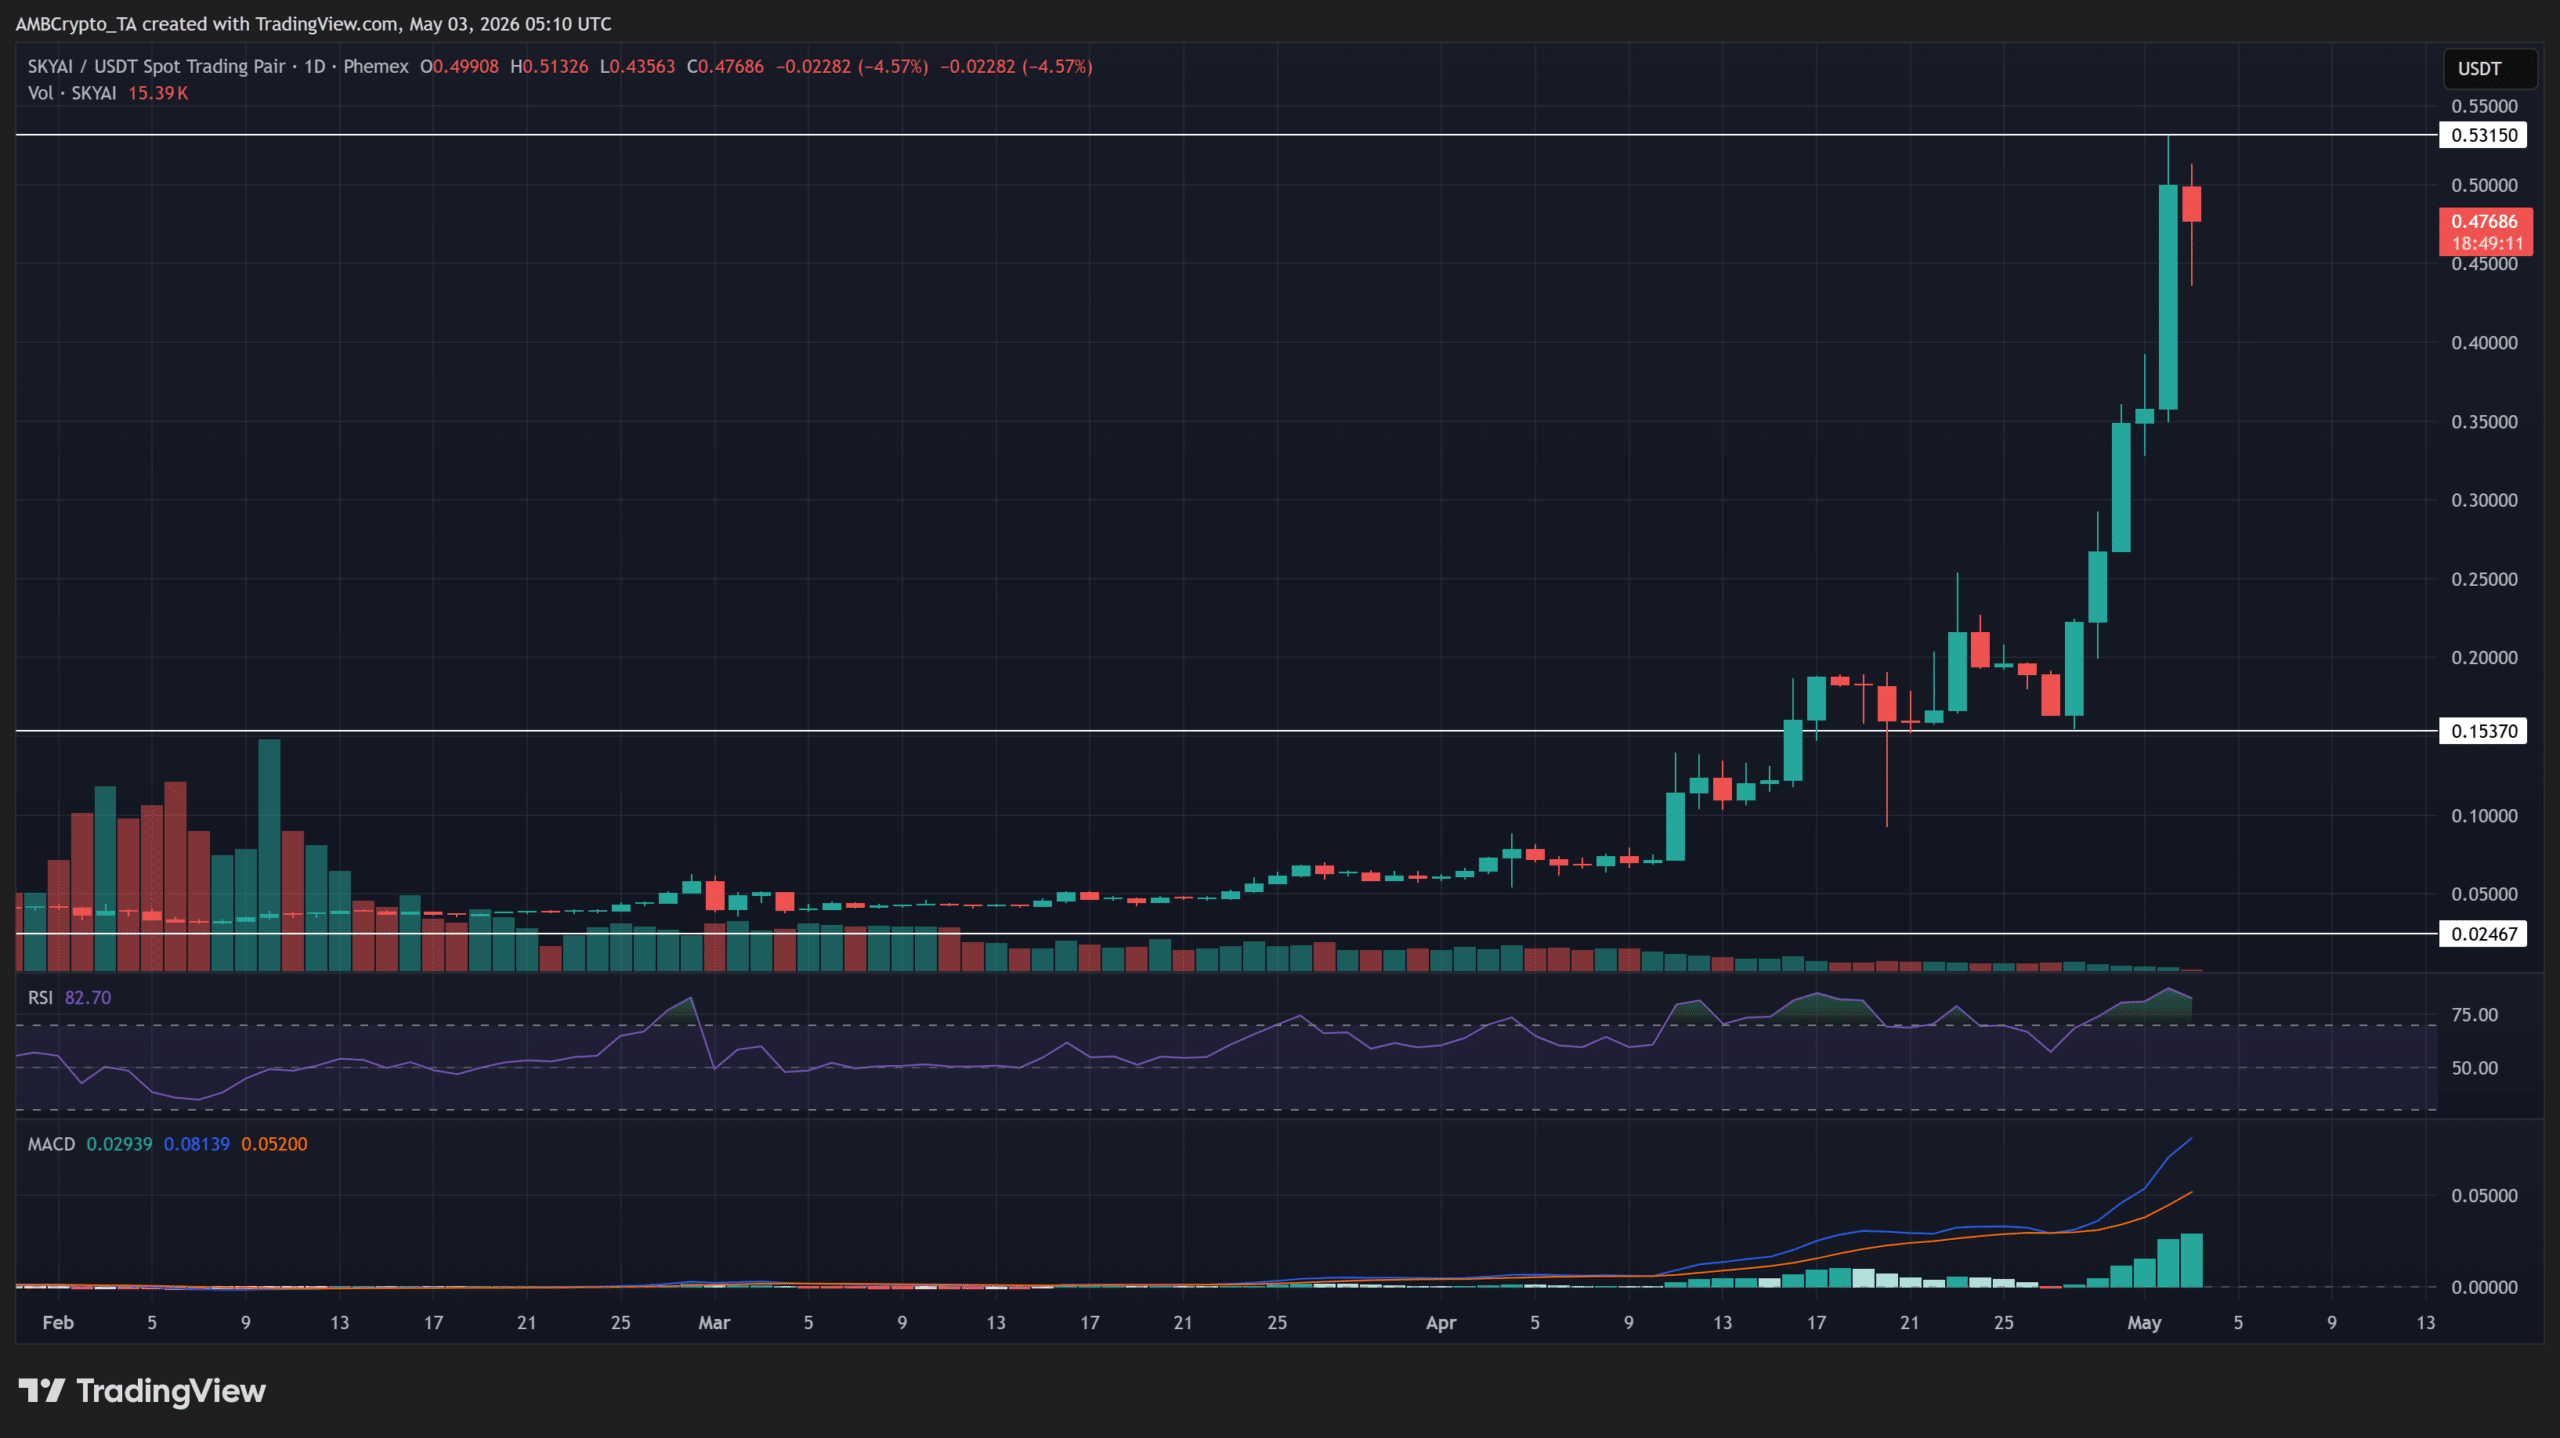Click the MACD indicator label

[x=51, y=1144]
